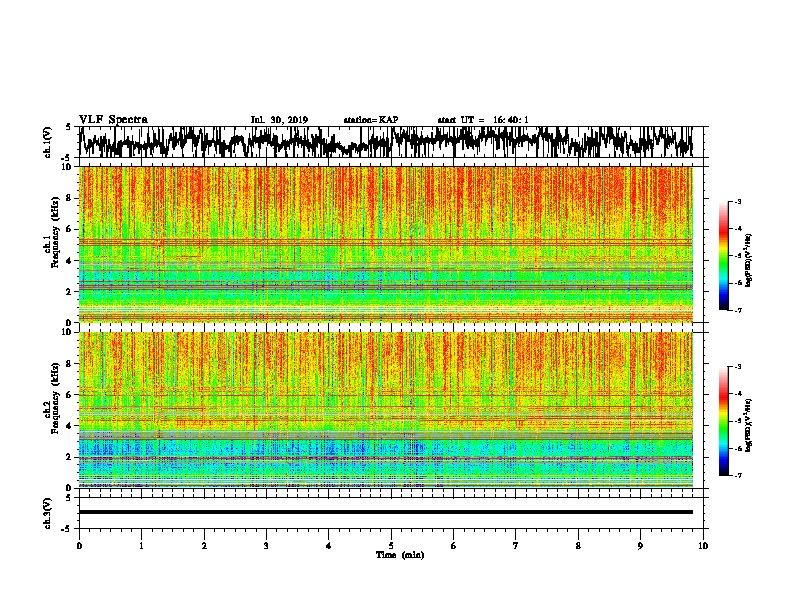Click inside the ch.1 voltage waveform panel
The width and height of the screenshot is (792, 612).
(x=391, y=142)
